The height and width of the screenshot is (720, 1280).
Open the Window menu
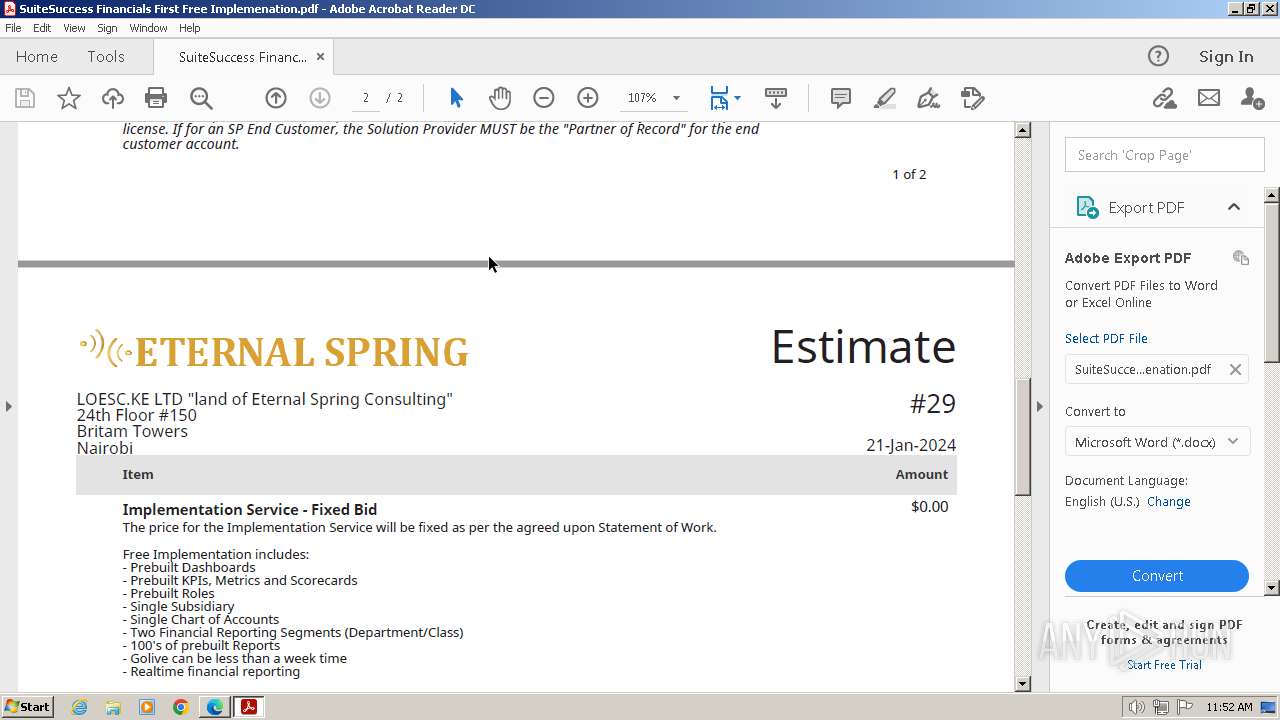pyautogui.click(x=148, y=28)
